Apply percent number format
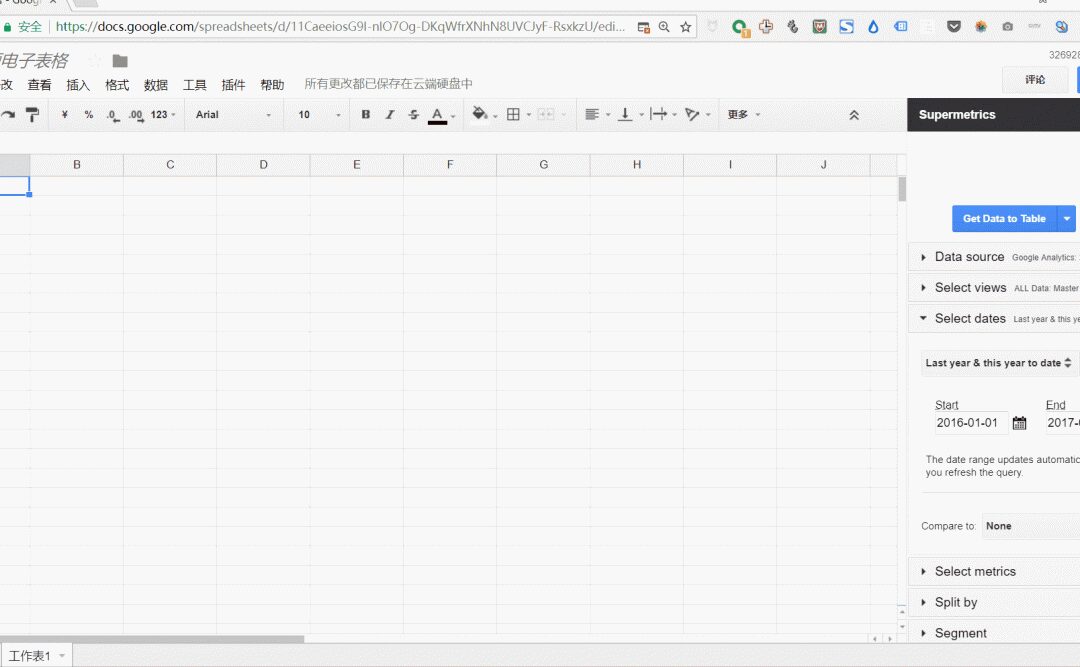This screenshot has height=667, width=1080. [89, 114]
